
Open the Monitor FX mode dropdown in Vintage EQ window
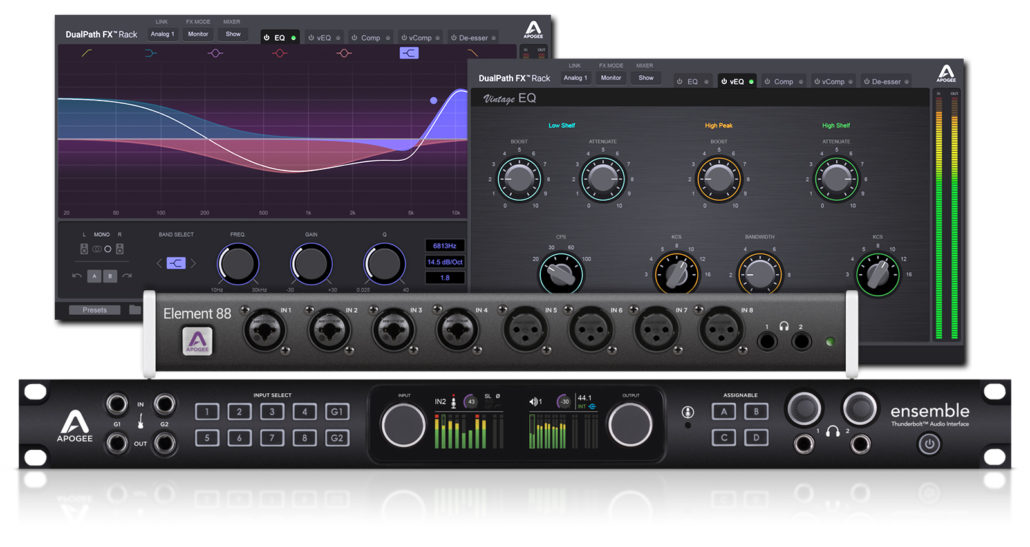click(611, 77)
